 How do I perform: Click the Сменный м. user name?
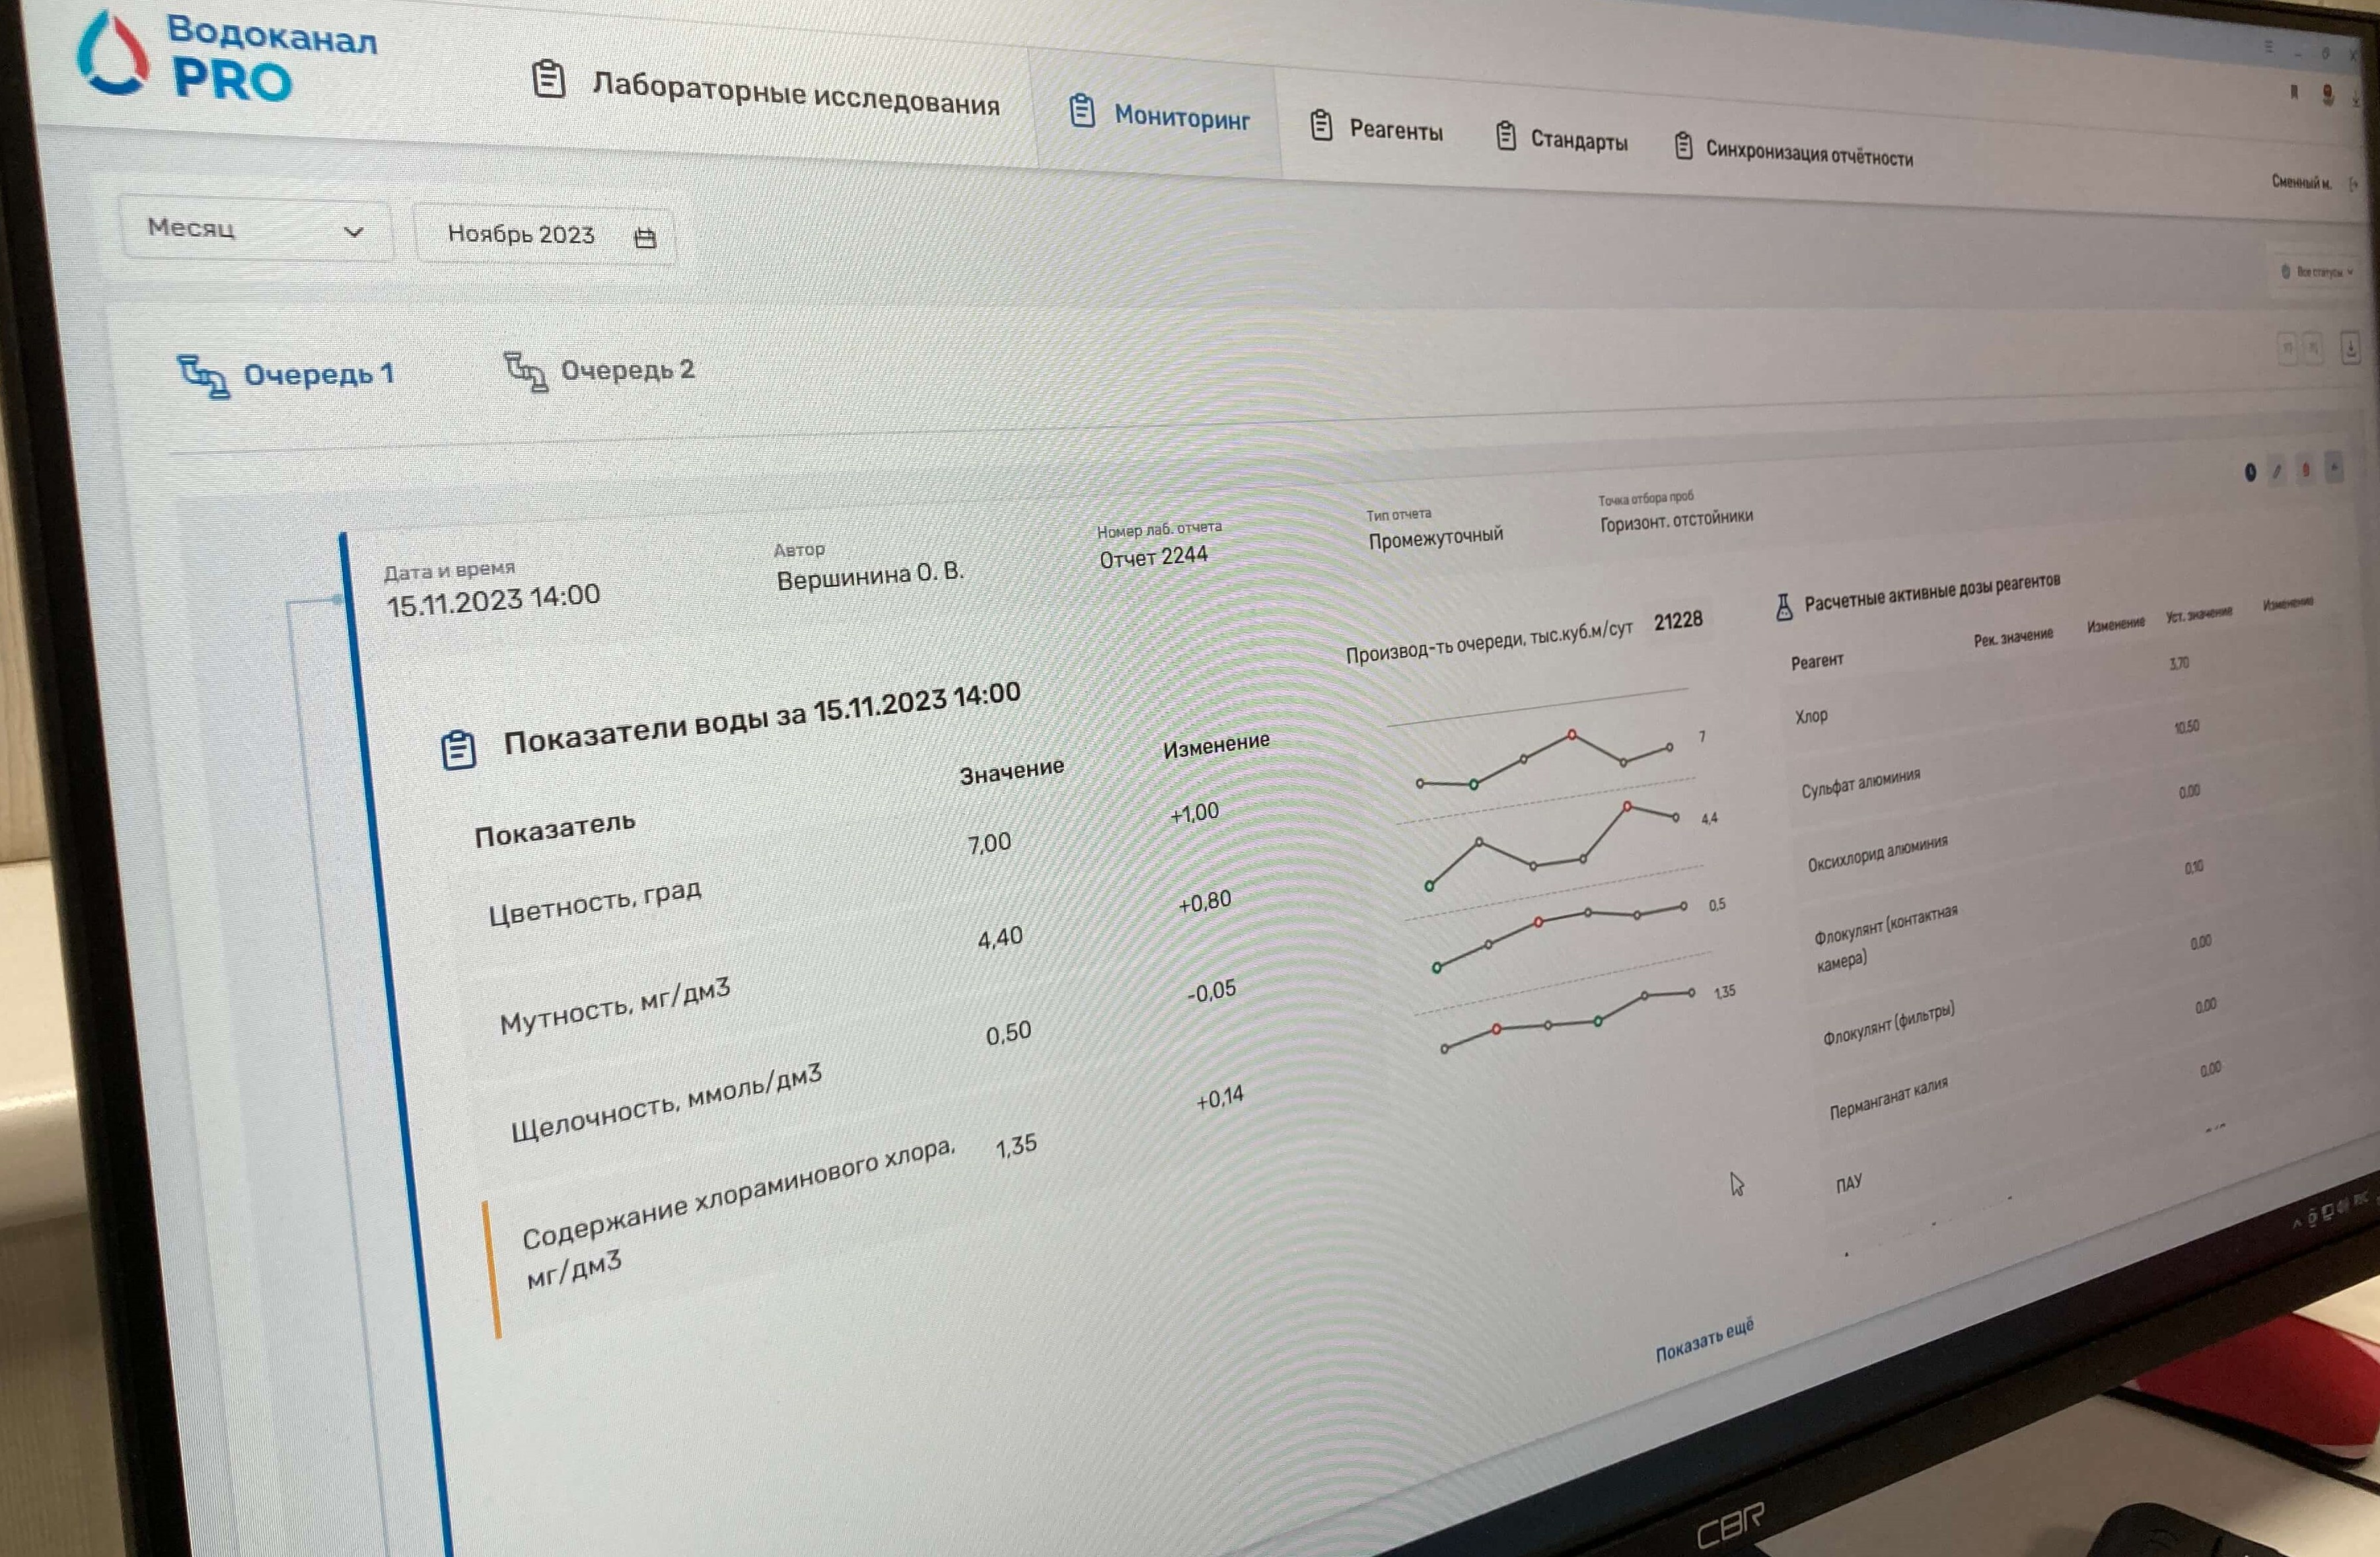pos(2301,182)
